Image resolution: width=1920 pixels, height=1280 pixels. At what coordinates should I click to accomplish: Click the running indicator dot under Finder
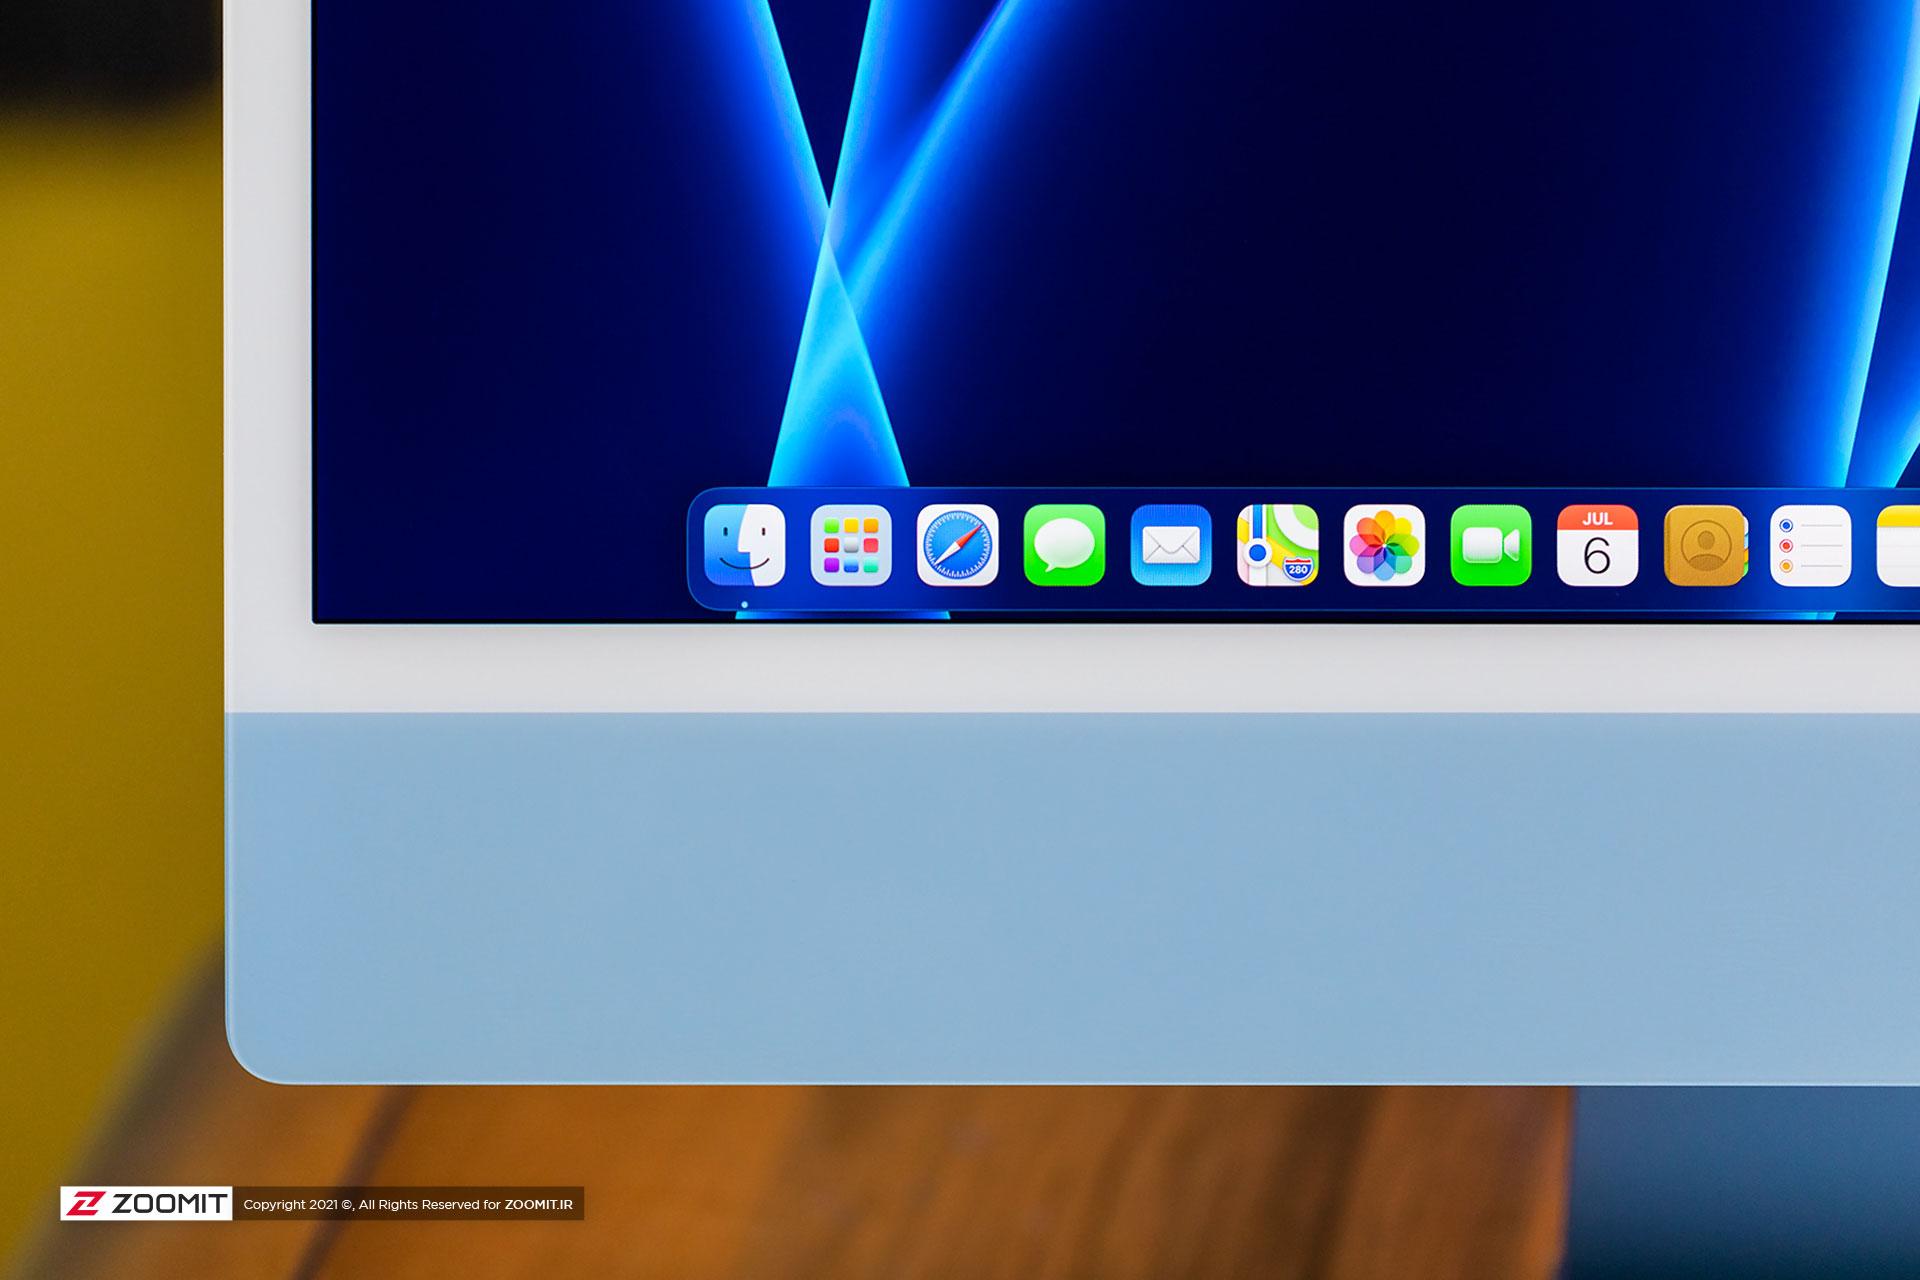(x=744, y=604)
